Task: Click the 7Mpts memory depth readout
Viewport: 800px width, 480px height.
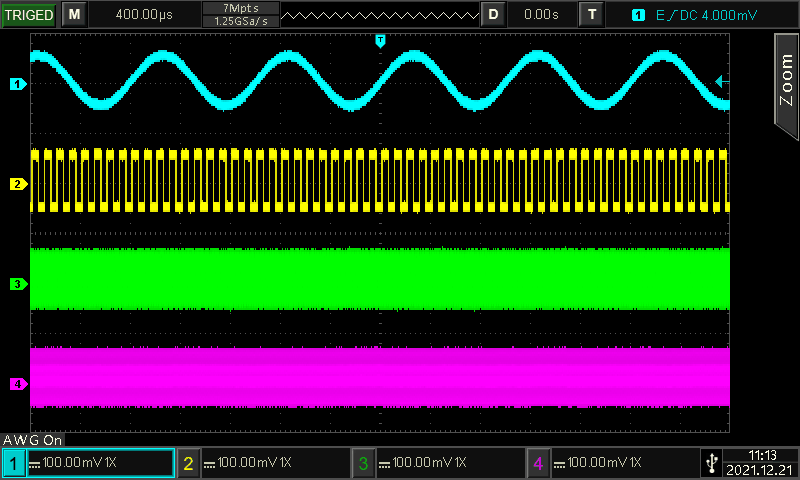Action: point(239,8)
